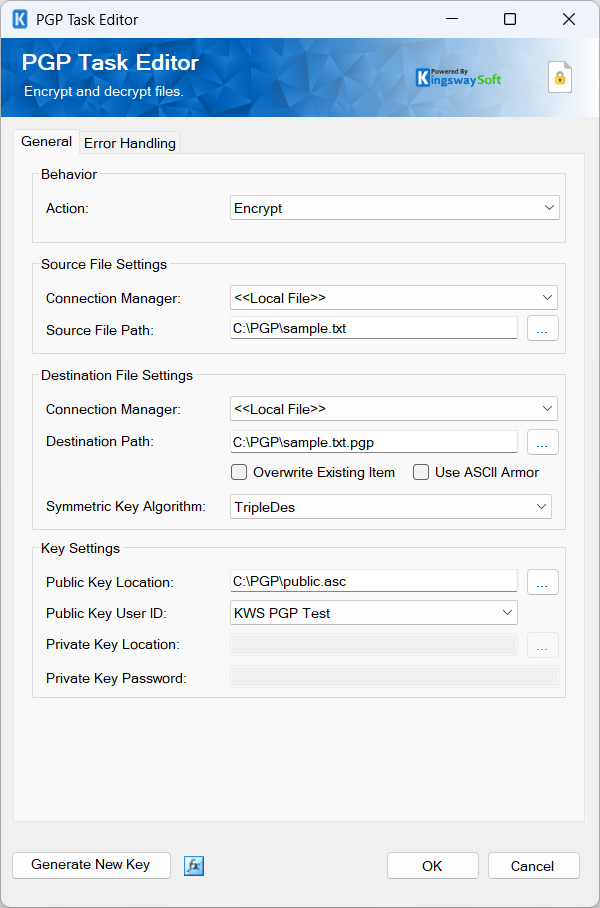Browse for Source File Path
The image size is (600, 908).
click(x=543, y=328)
